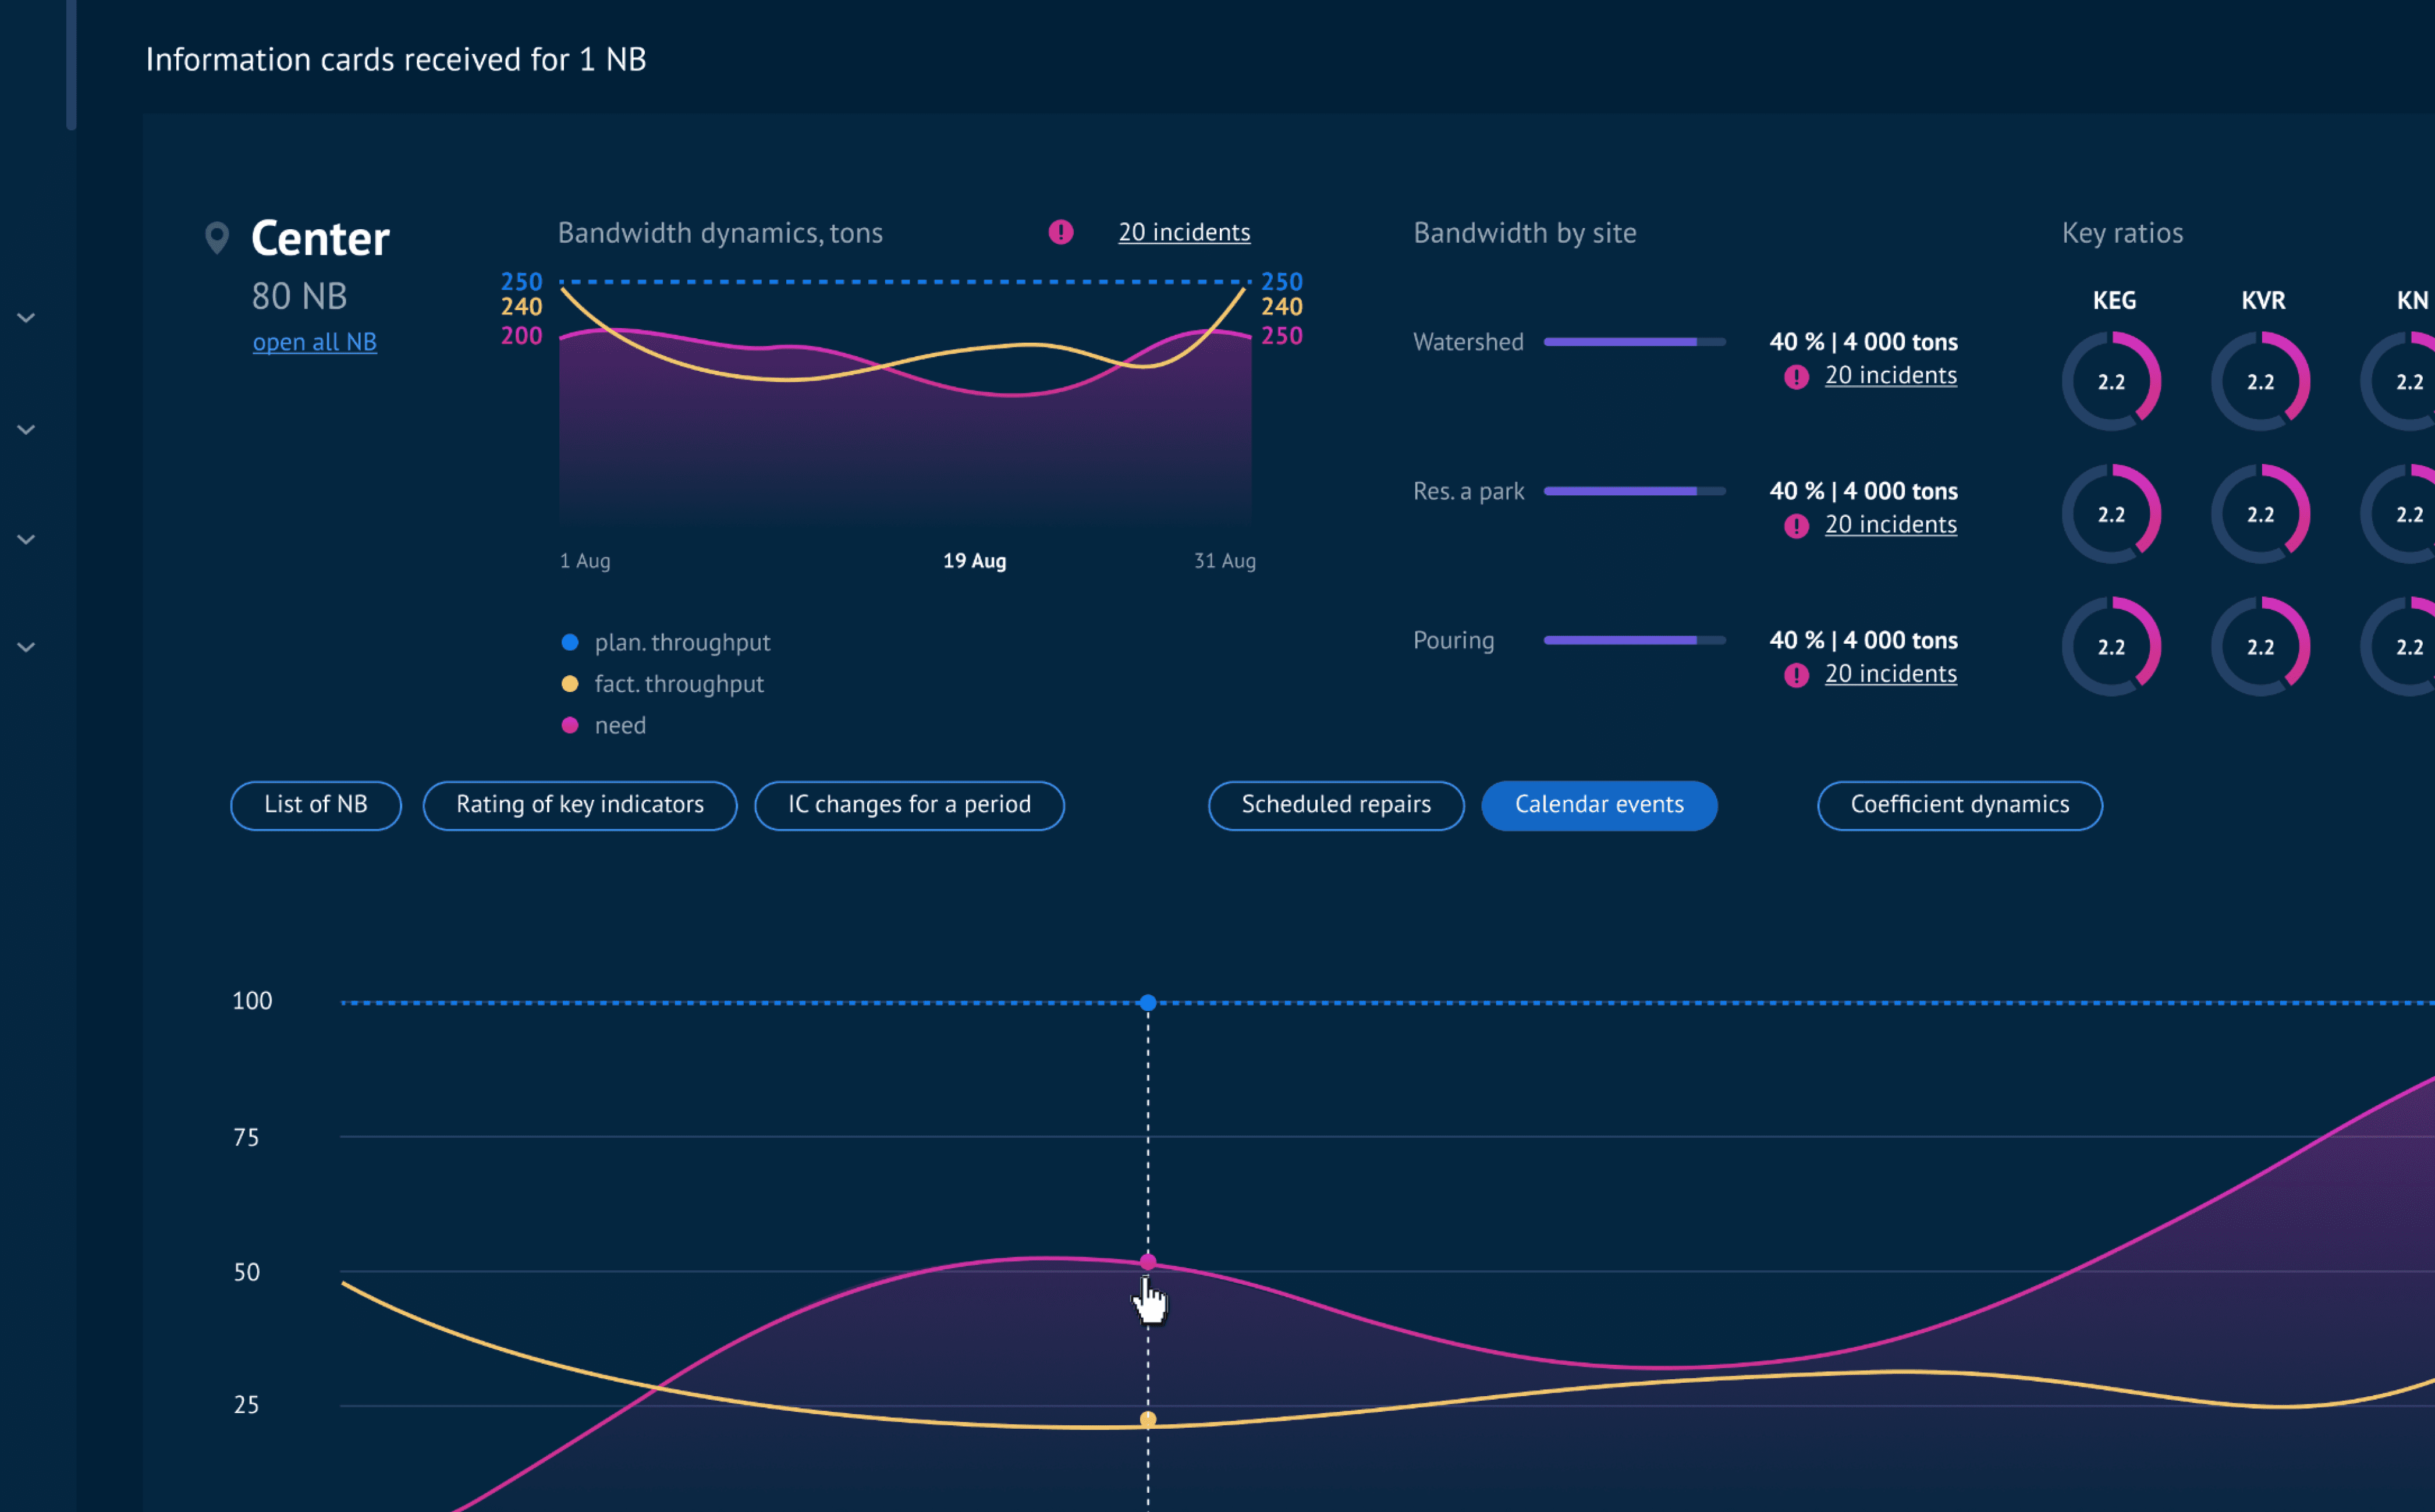This screenshot has width=2435, height=1512.
Task: Open the List of NB button
Action: click(x=316, y=805)
